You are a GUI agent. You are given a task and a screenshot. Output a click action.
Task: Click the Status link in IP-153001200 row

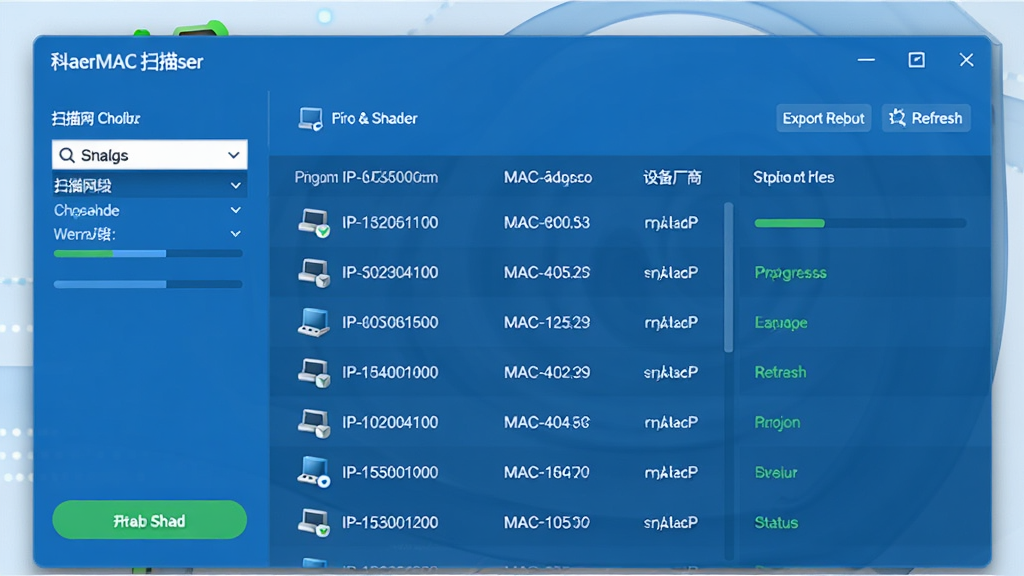[x=776, y=522]
